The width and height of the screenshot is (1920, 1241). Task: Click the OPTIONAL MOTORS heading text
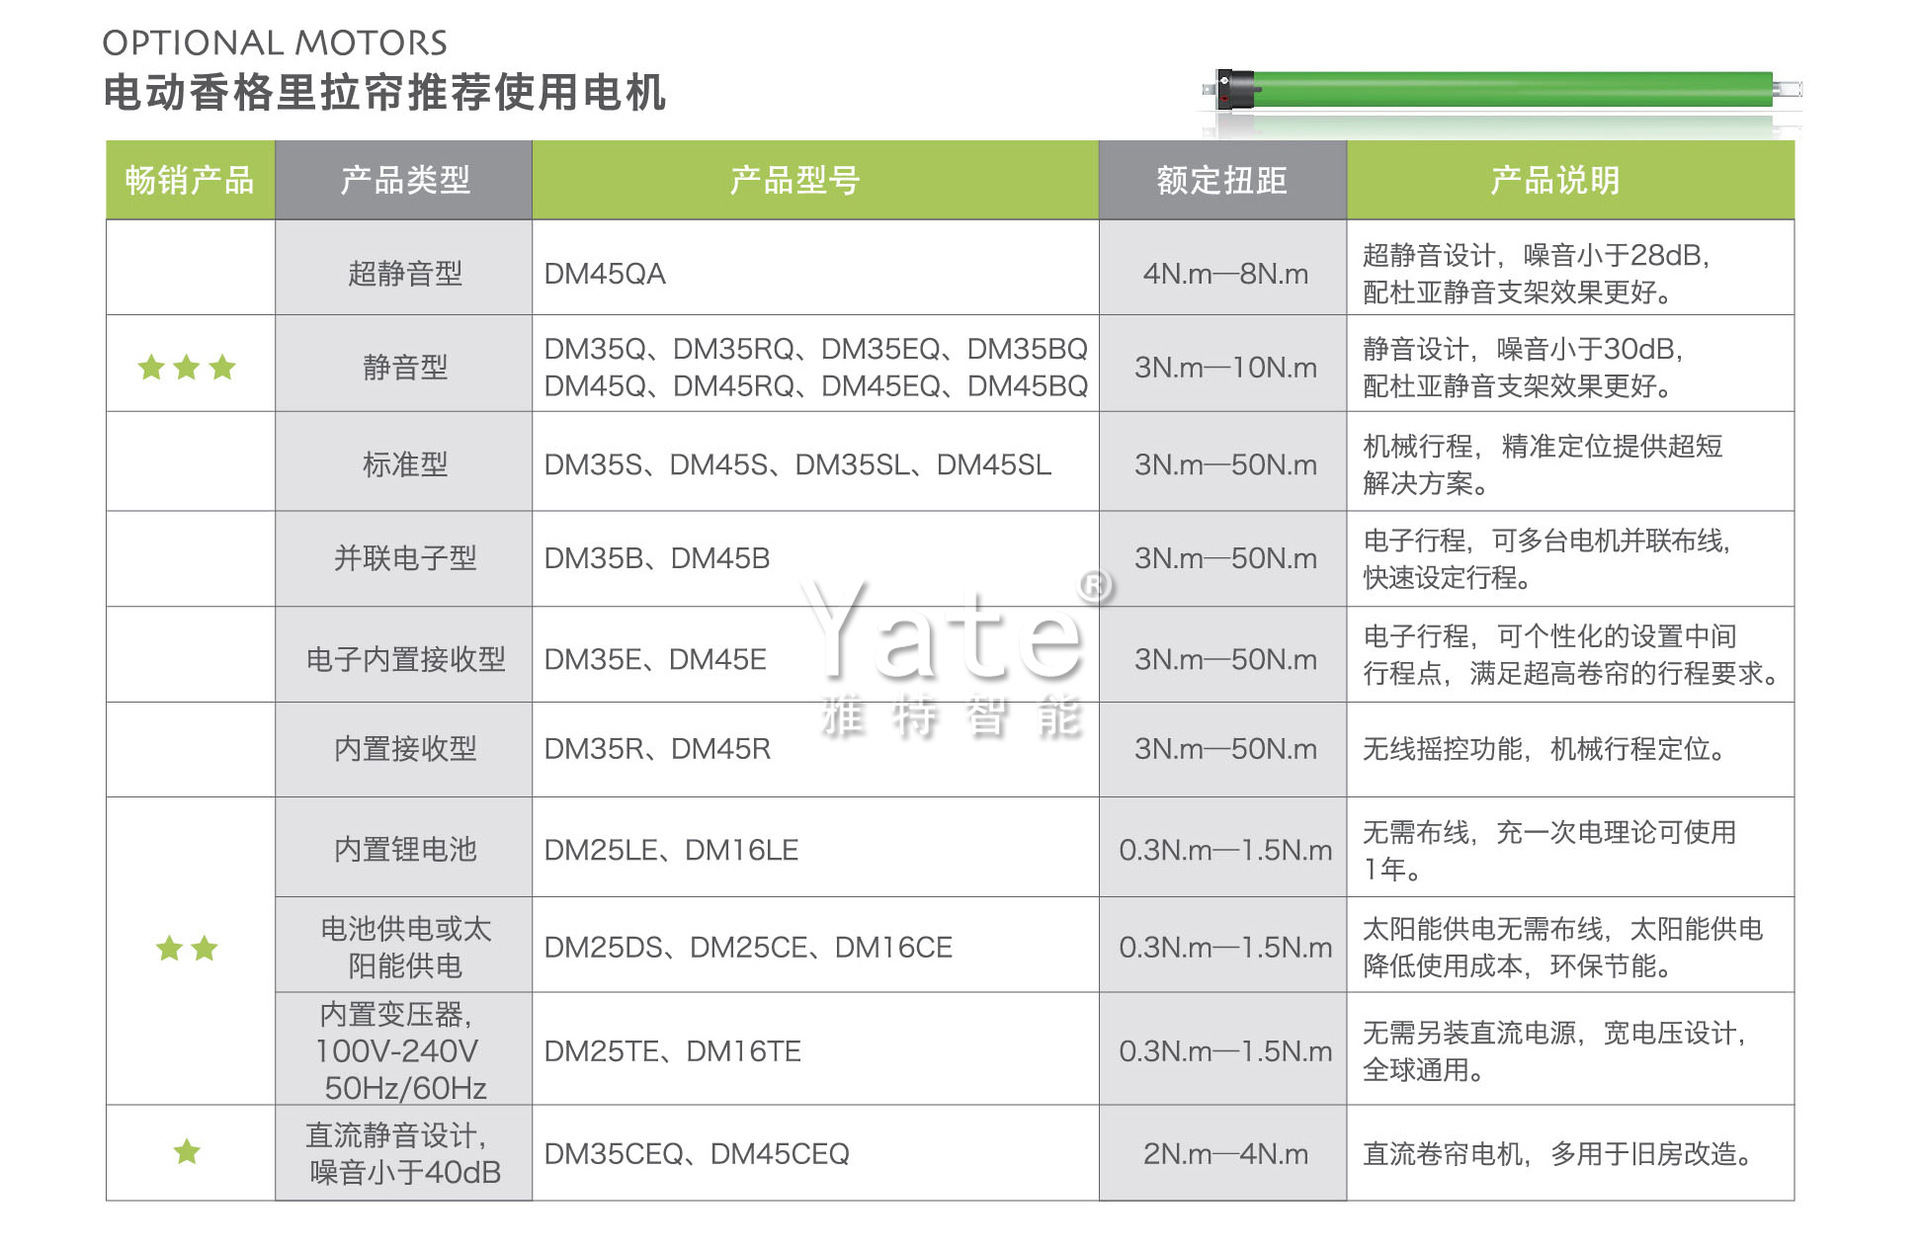coord(275,43)
